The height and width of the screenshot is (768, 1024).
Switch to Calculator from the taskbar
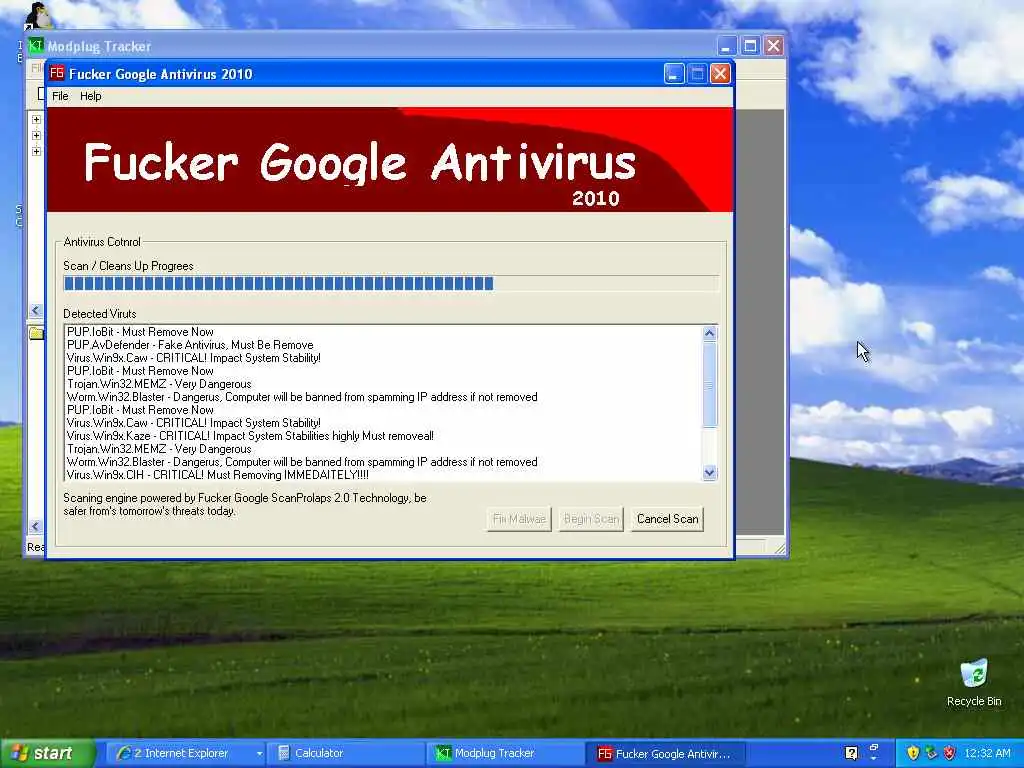pyautogui.click(x=346, y=754)
